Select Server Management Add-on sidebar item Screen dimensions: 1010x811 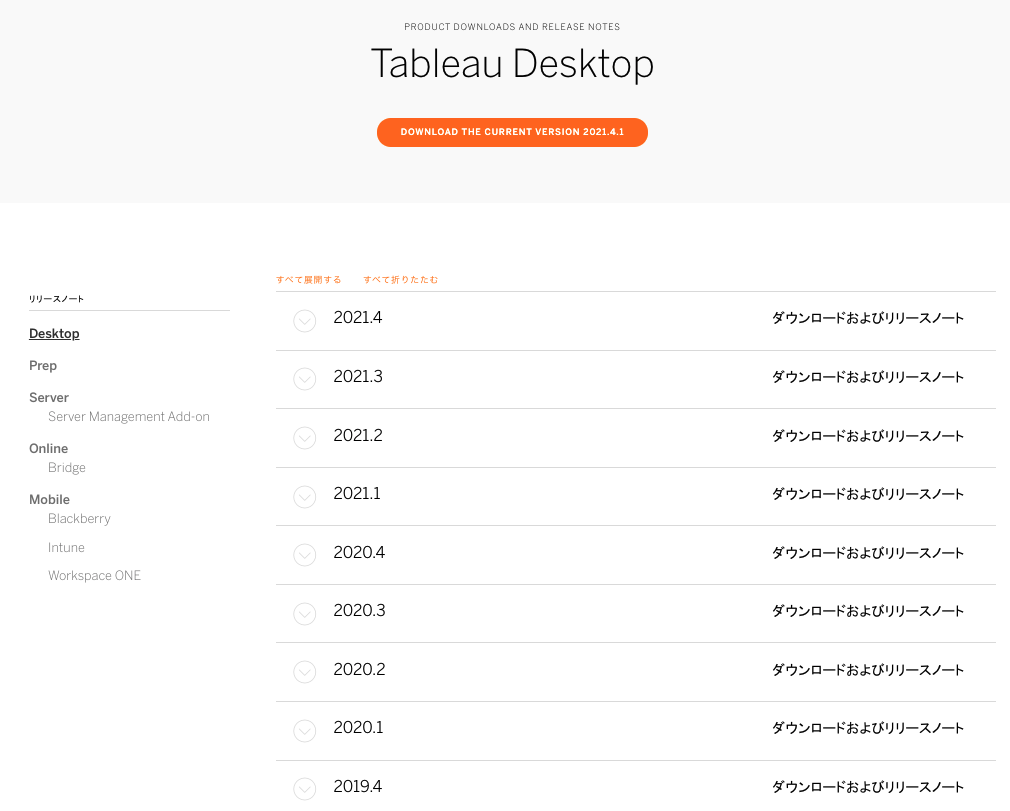[129, 417]
